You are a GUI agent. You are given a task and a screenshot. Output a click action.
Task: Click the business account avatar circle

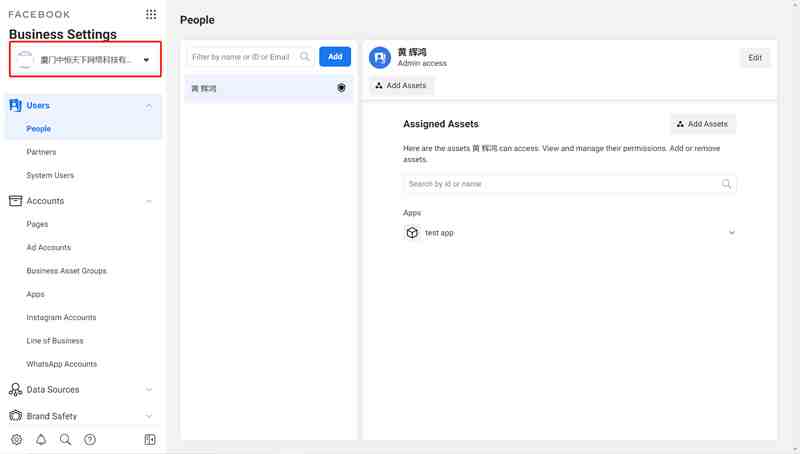(x=25, y=60)
